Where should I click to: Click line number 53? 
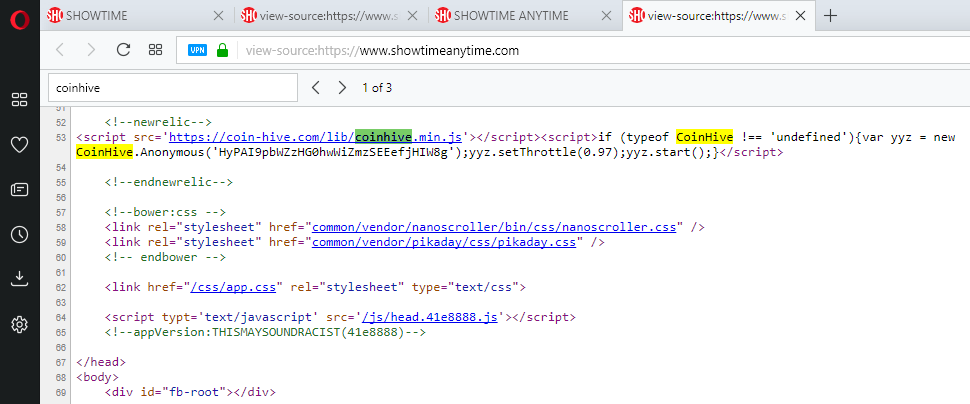[60, 137]
